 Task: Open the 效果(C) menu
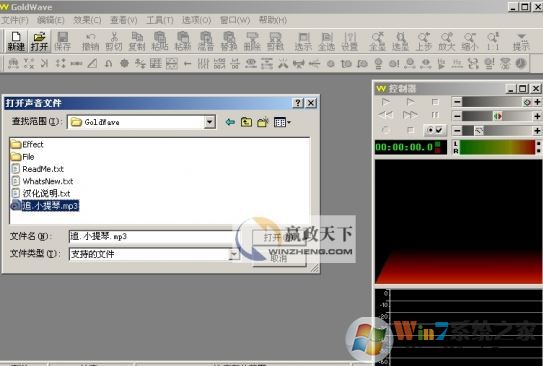(x=87, y=20)
